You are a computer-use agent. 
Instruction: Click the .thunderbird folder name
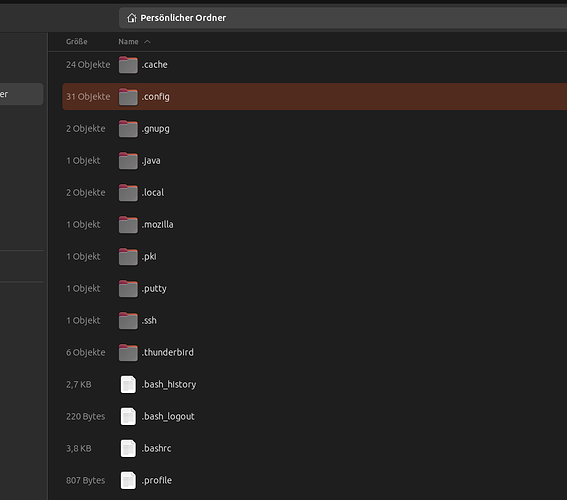click(x=167, y=352)
